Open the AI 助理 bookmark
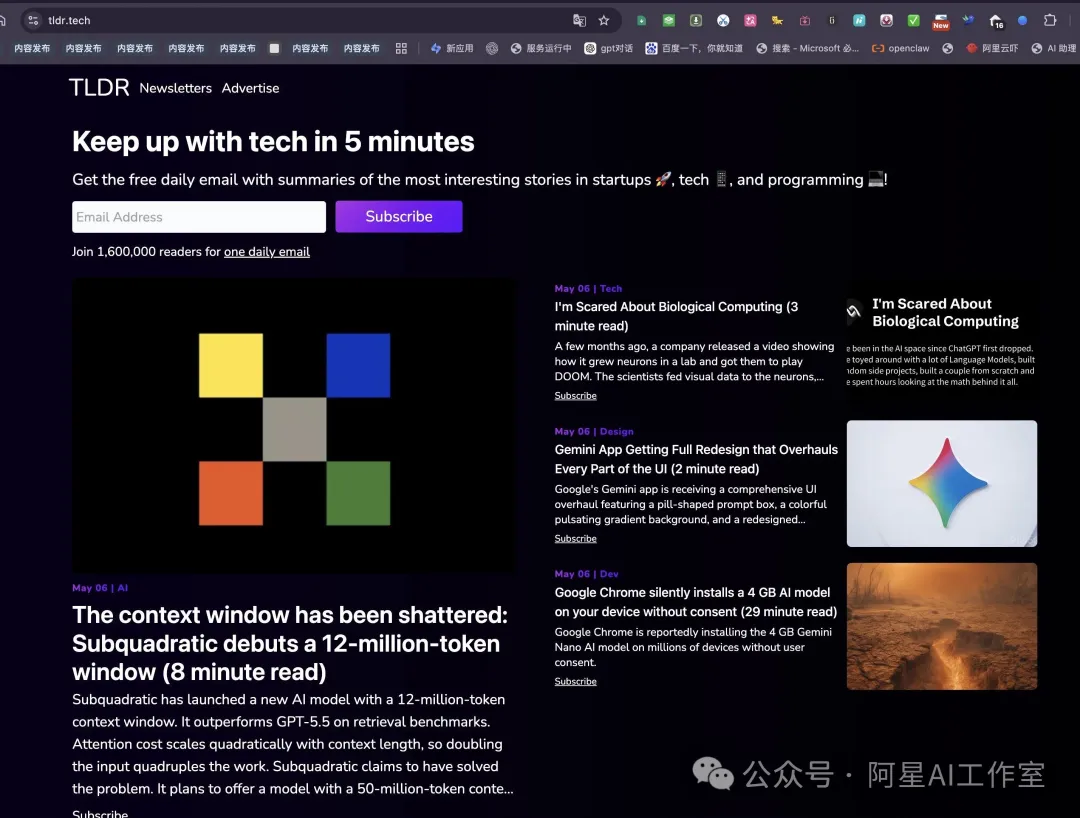This screenshot has height=818, width=1080. 1054,48
